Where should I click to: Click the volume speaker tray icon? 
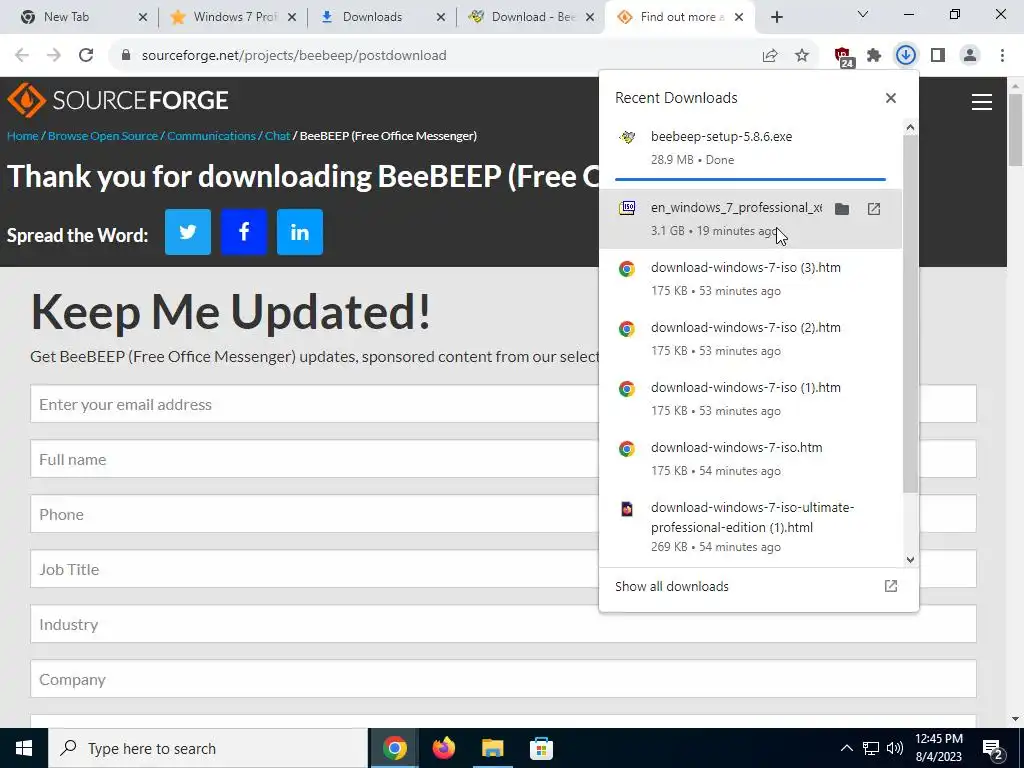[895, 748]
